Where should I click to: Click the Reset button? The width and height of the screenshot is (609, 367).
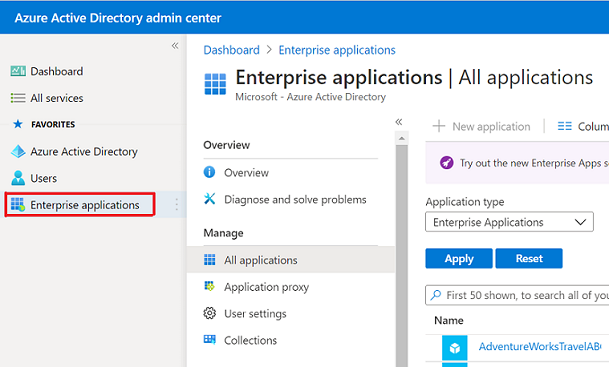pyautogui.click(x=529, y=258)
